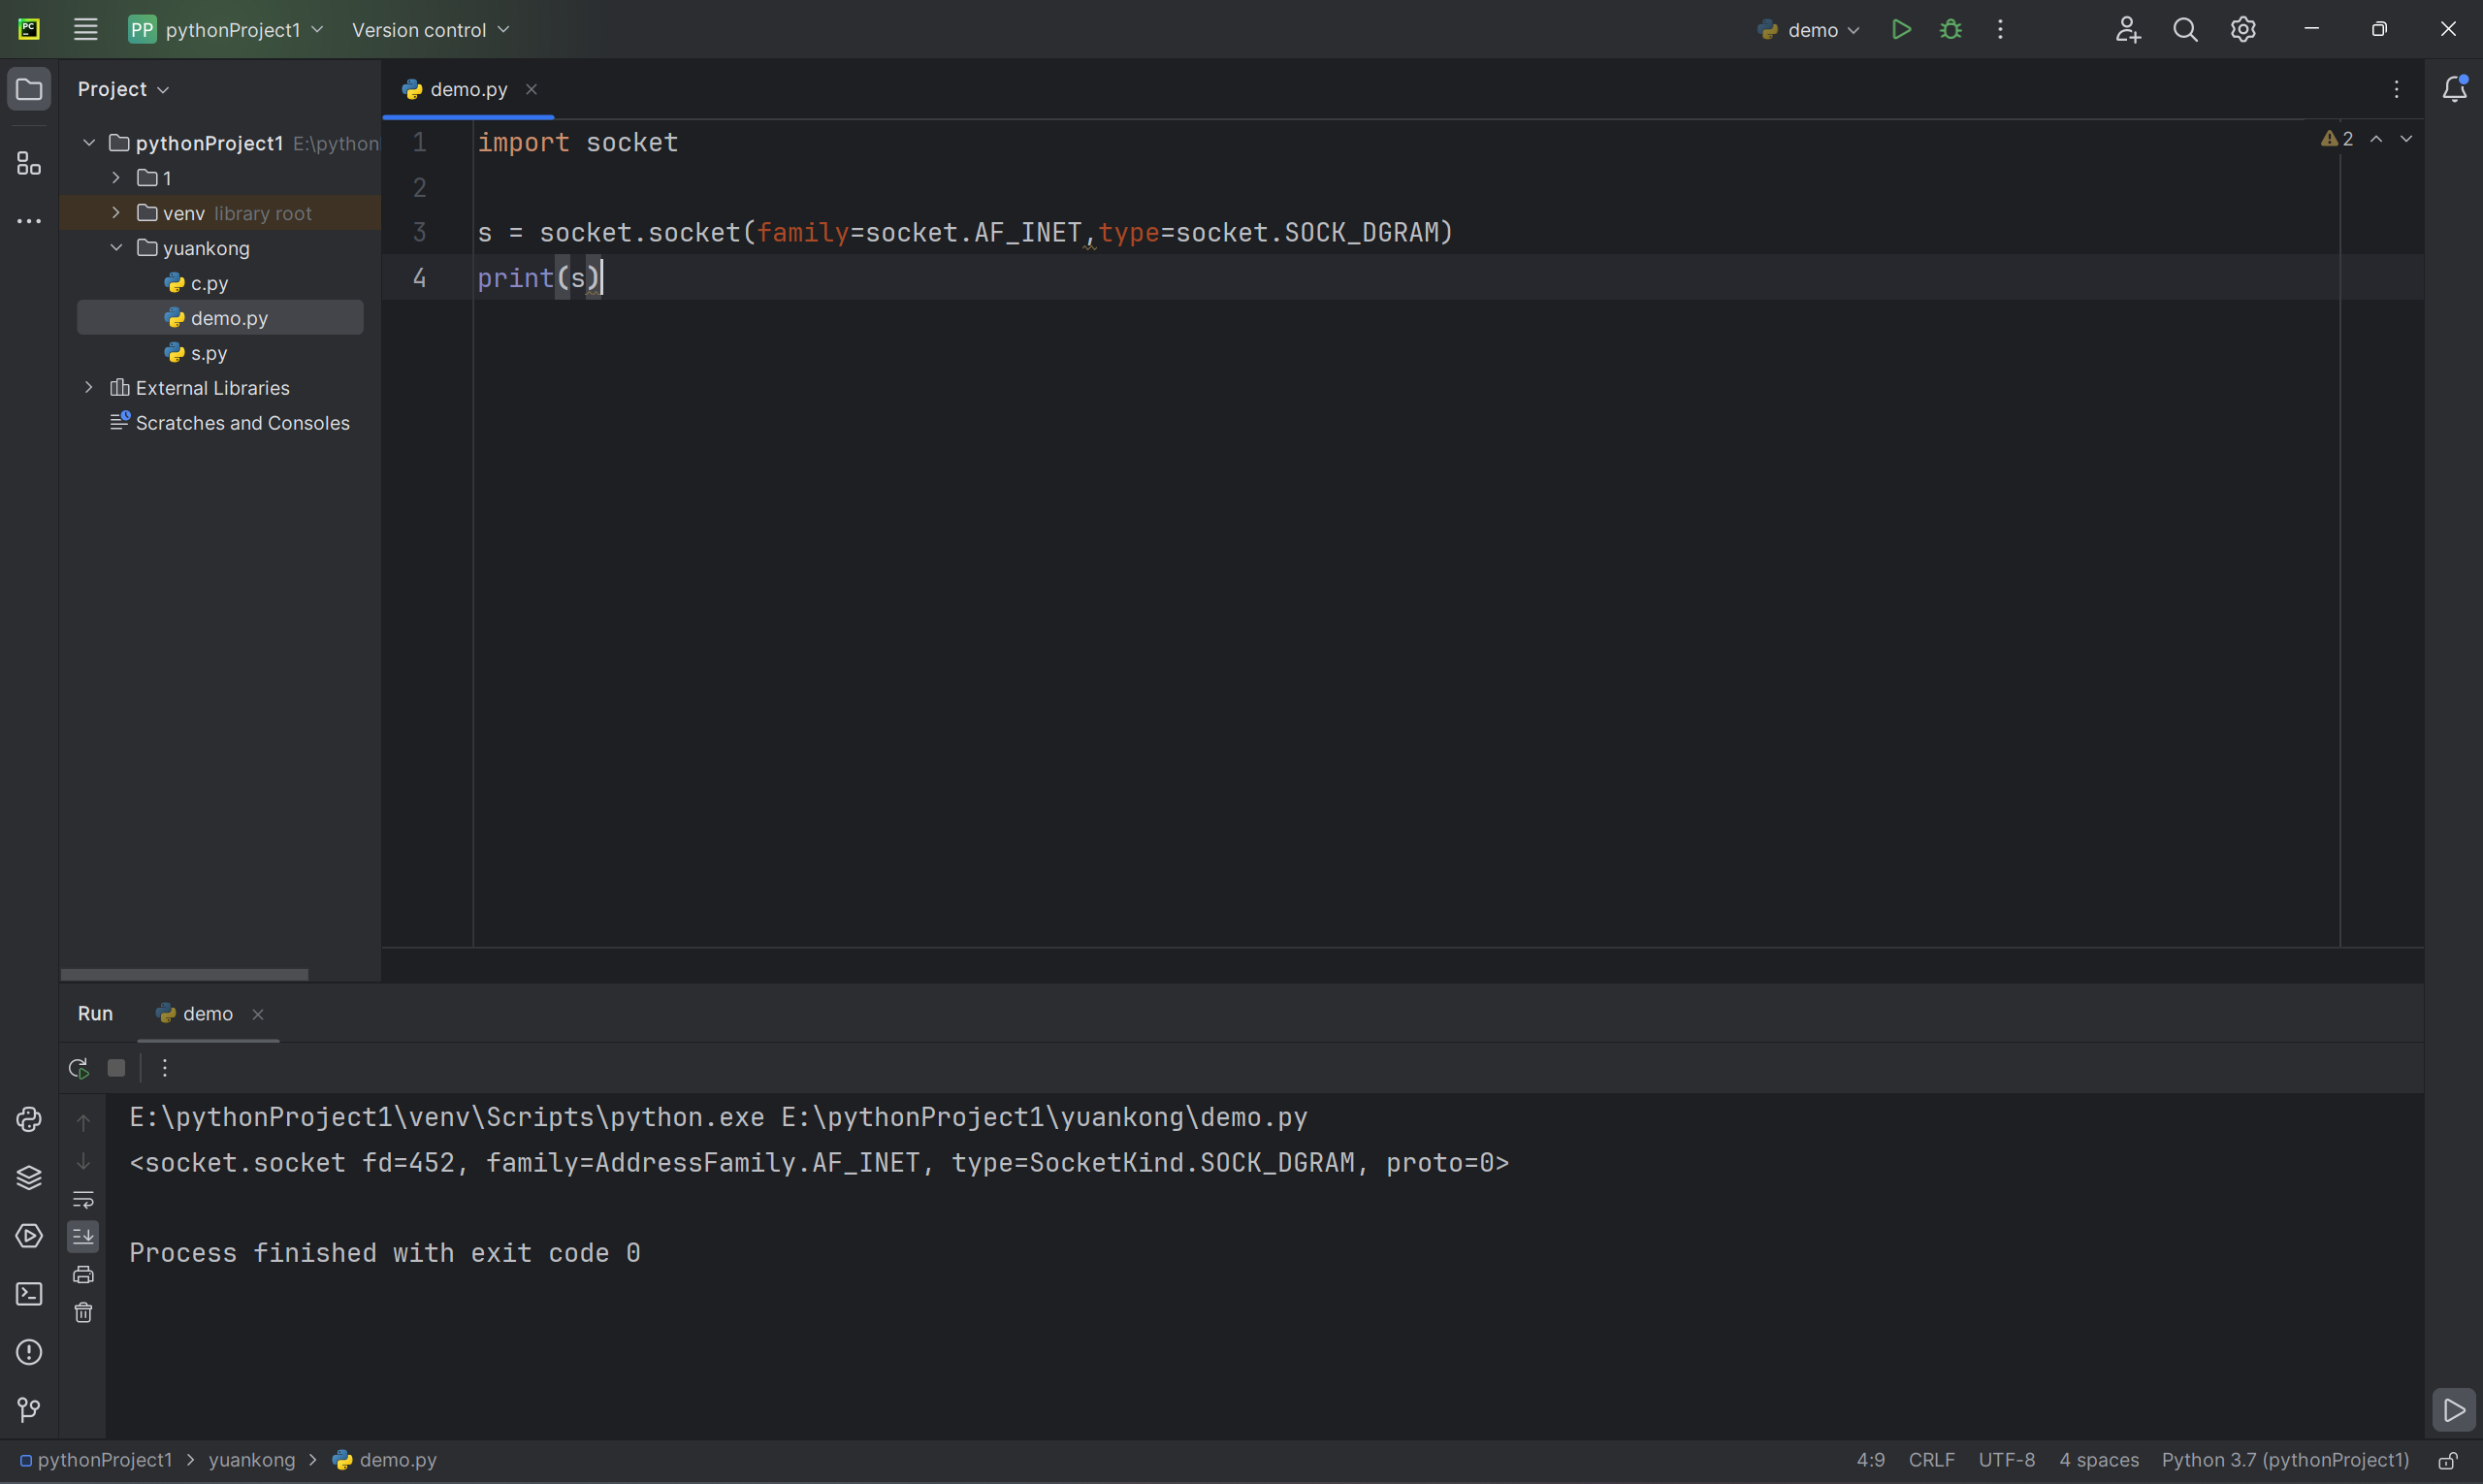Viewport: 2483px width, 1484px height.
Task: Open pythonProject1 project dropdown
Action: pyautogui.click(x=226, y=29)
